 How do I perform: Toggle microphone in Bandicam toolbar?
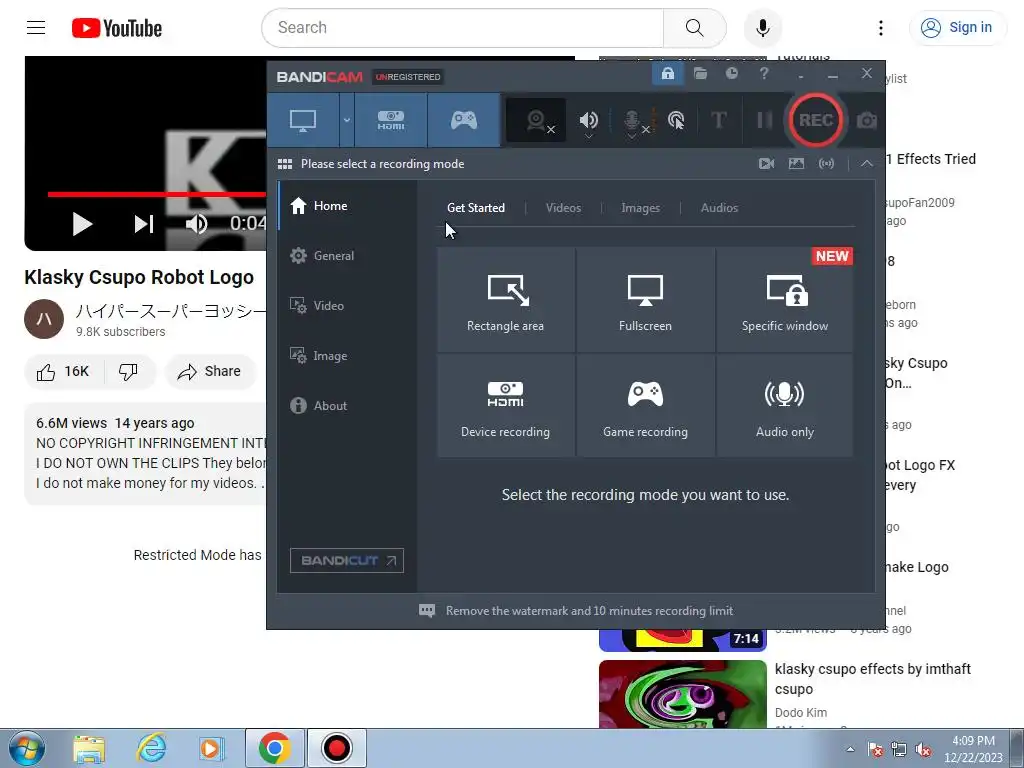[632, 120]
